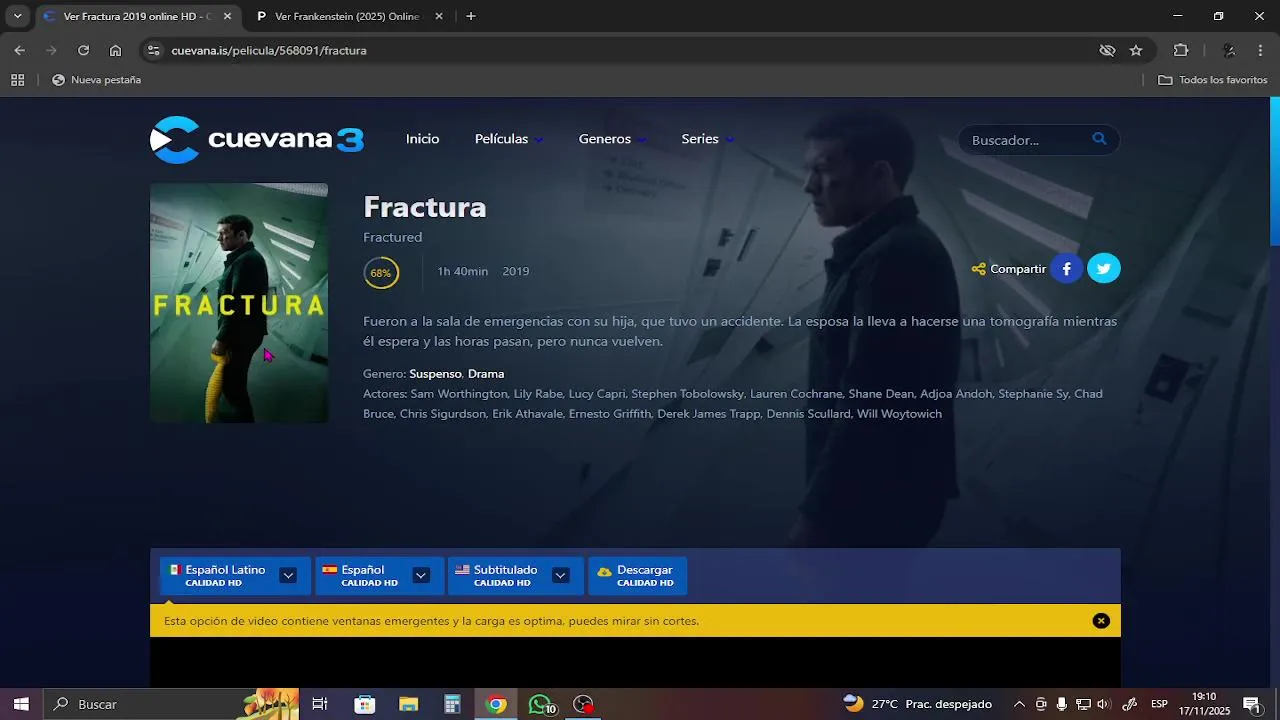Image resolution: width=1280 pixels, height=720 pixels.
Task: Open the browser extensions menu
Action: [x=1181, y=50]
